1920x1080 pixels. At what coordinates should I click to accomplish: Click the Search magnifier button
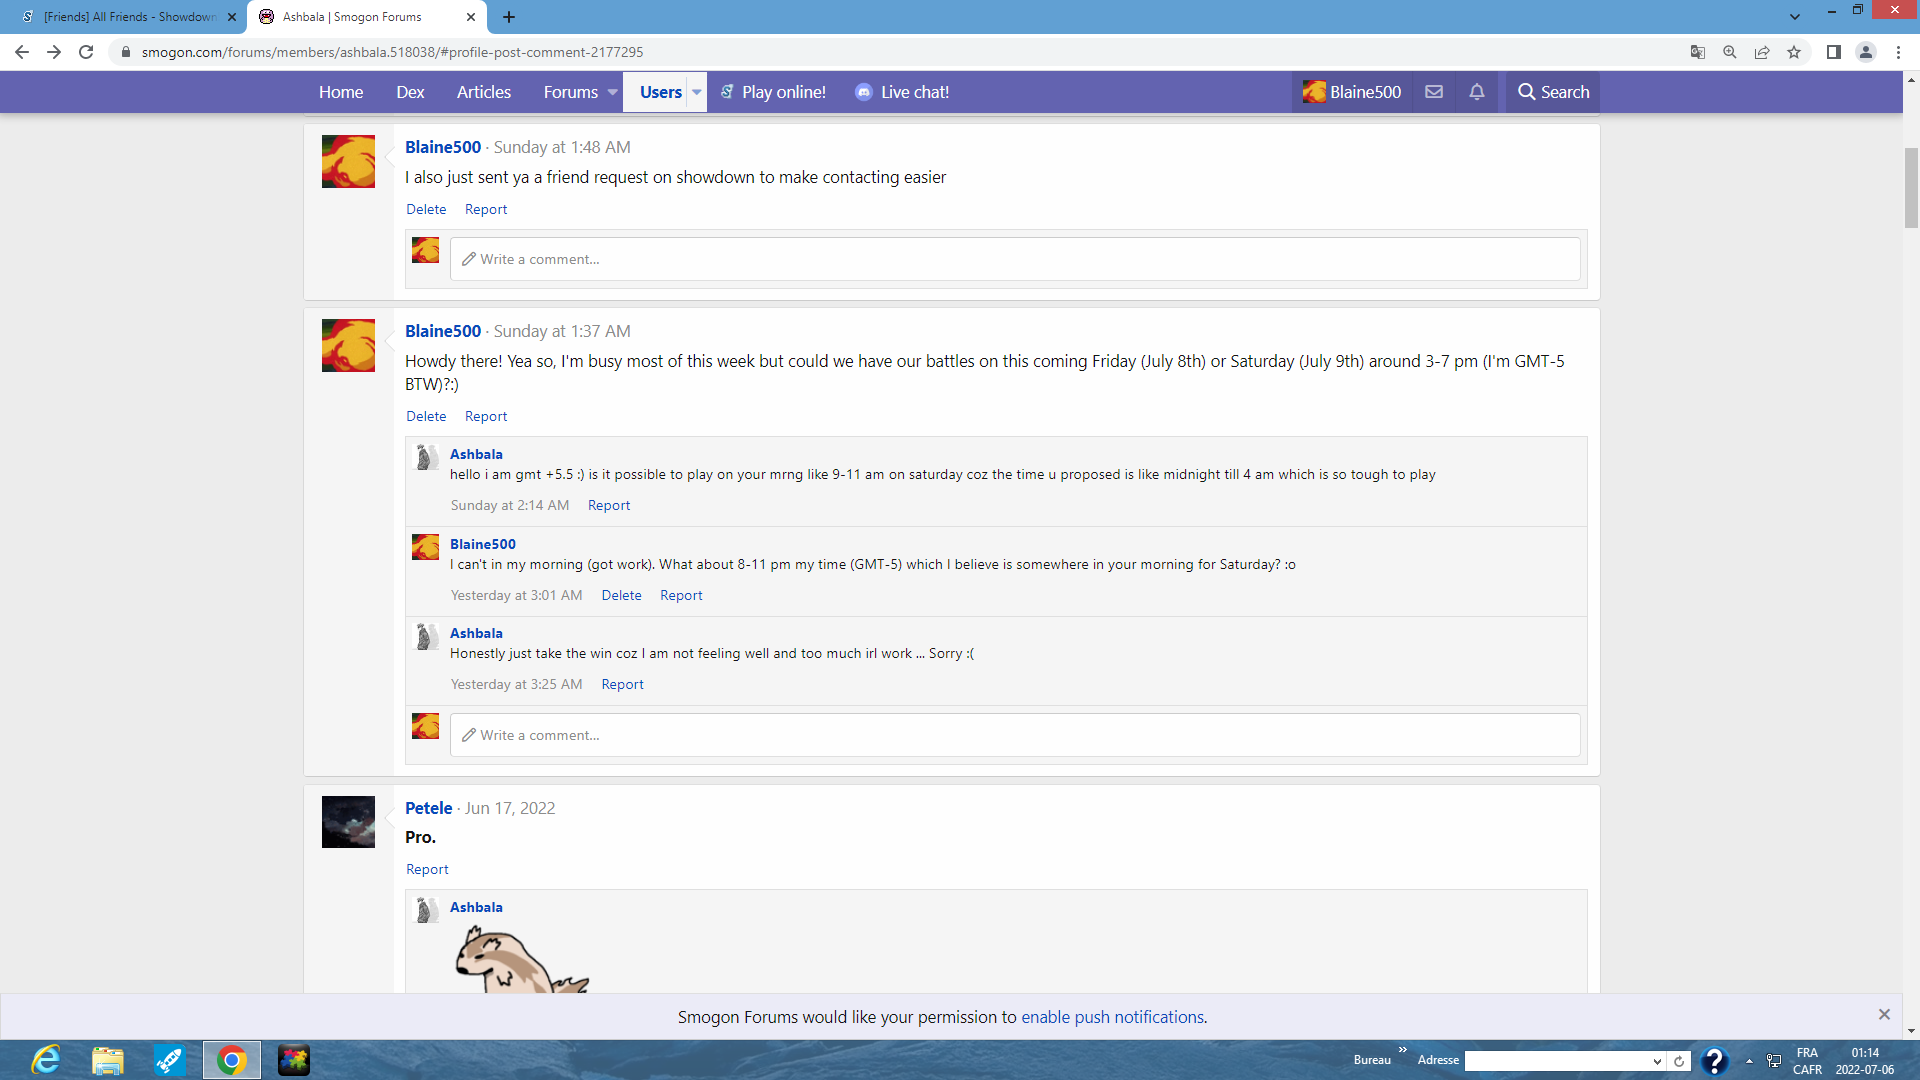[x=1553, y=92]
